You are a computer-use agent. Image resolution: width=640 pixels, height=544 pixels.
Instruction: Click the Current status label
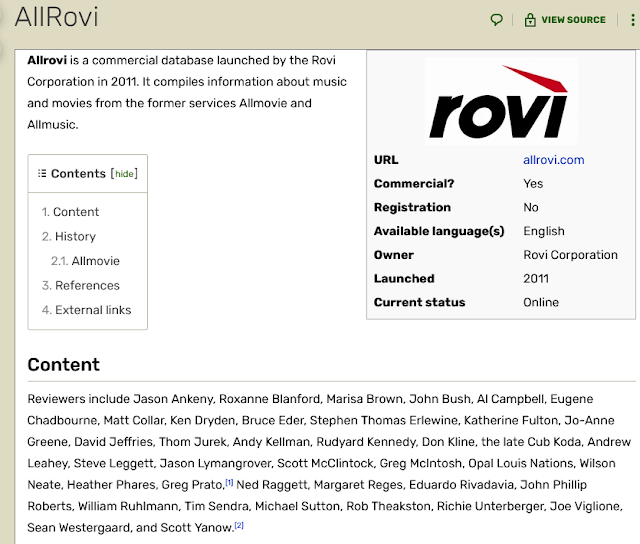[420, 302]
